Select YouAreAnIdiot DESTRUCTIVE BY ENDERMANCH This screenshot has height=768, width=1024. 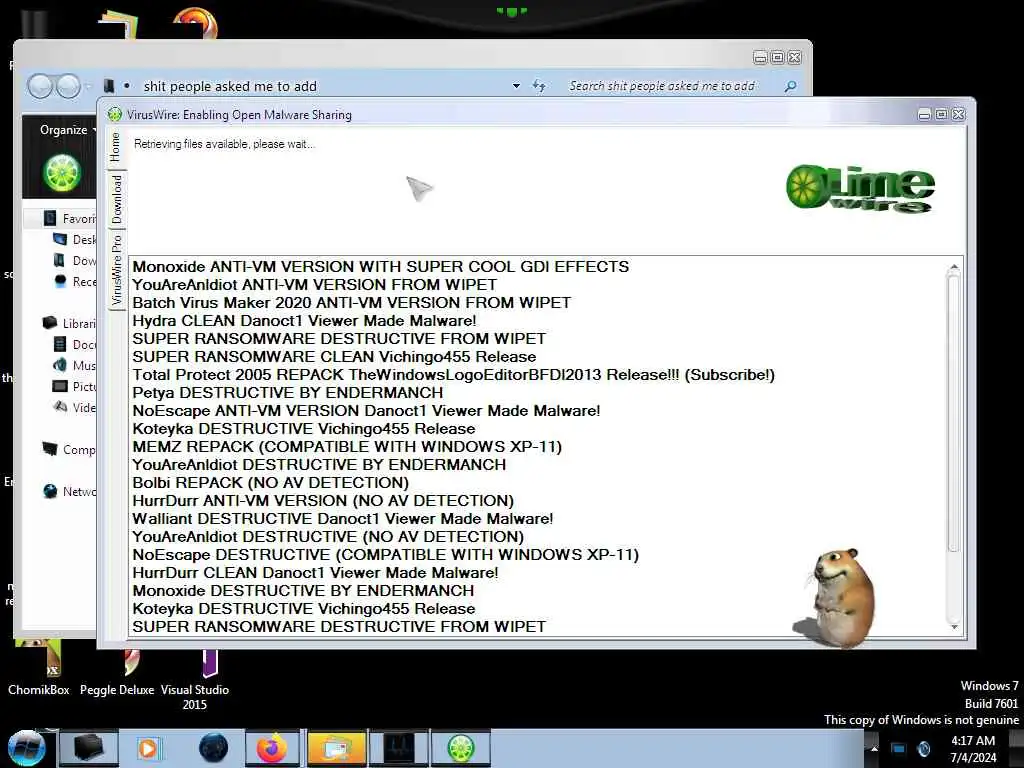click(x=319, y=464)
